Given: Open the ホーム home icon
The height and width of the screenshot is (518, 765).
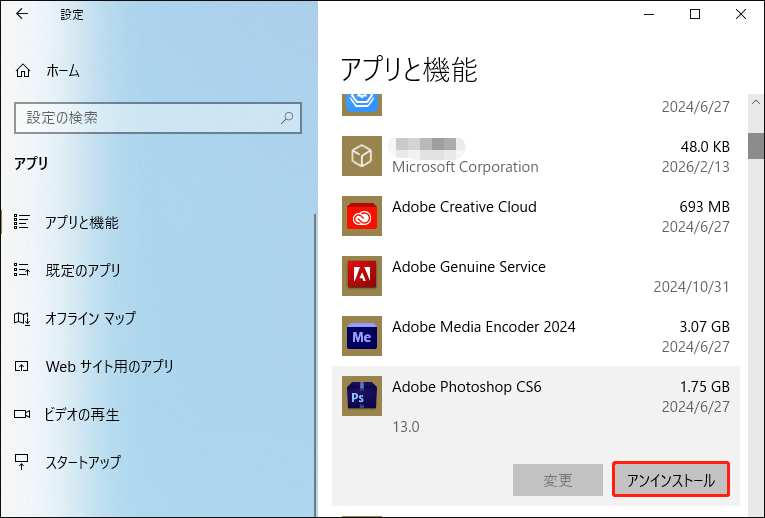Looking at the screenshot, I should pyautogui.click(x=22, y=71).
